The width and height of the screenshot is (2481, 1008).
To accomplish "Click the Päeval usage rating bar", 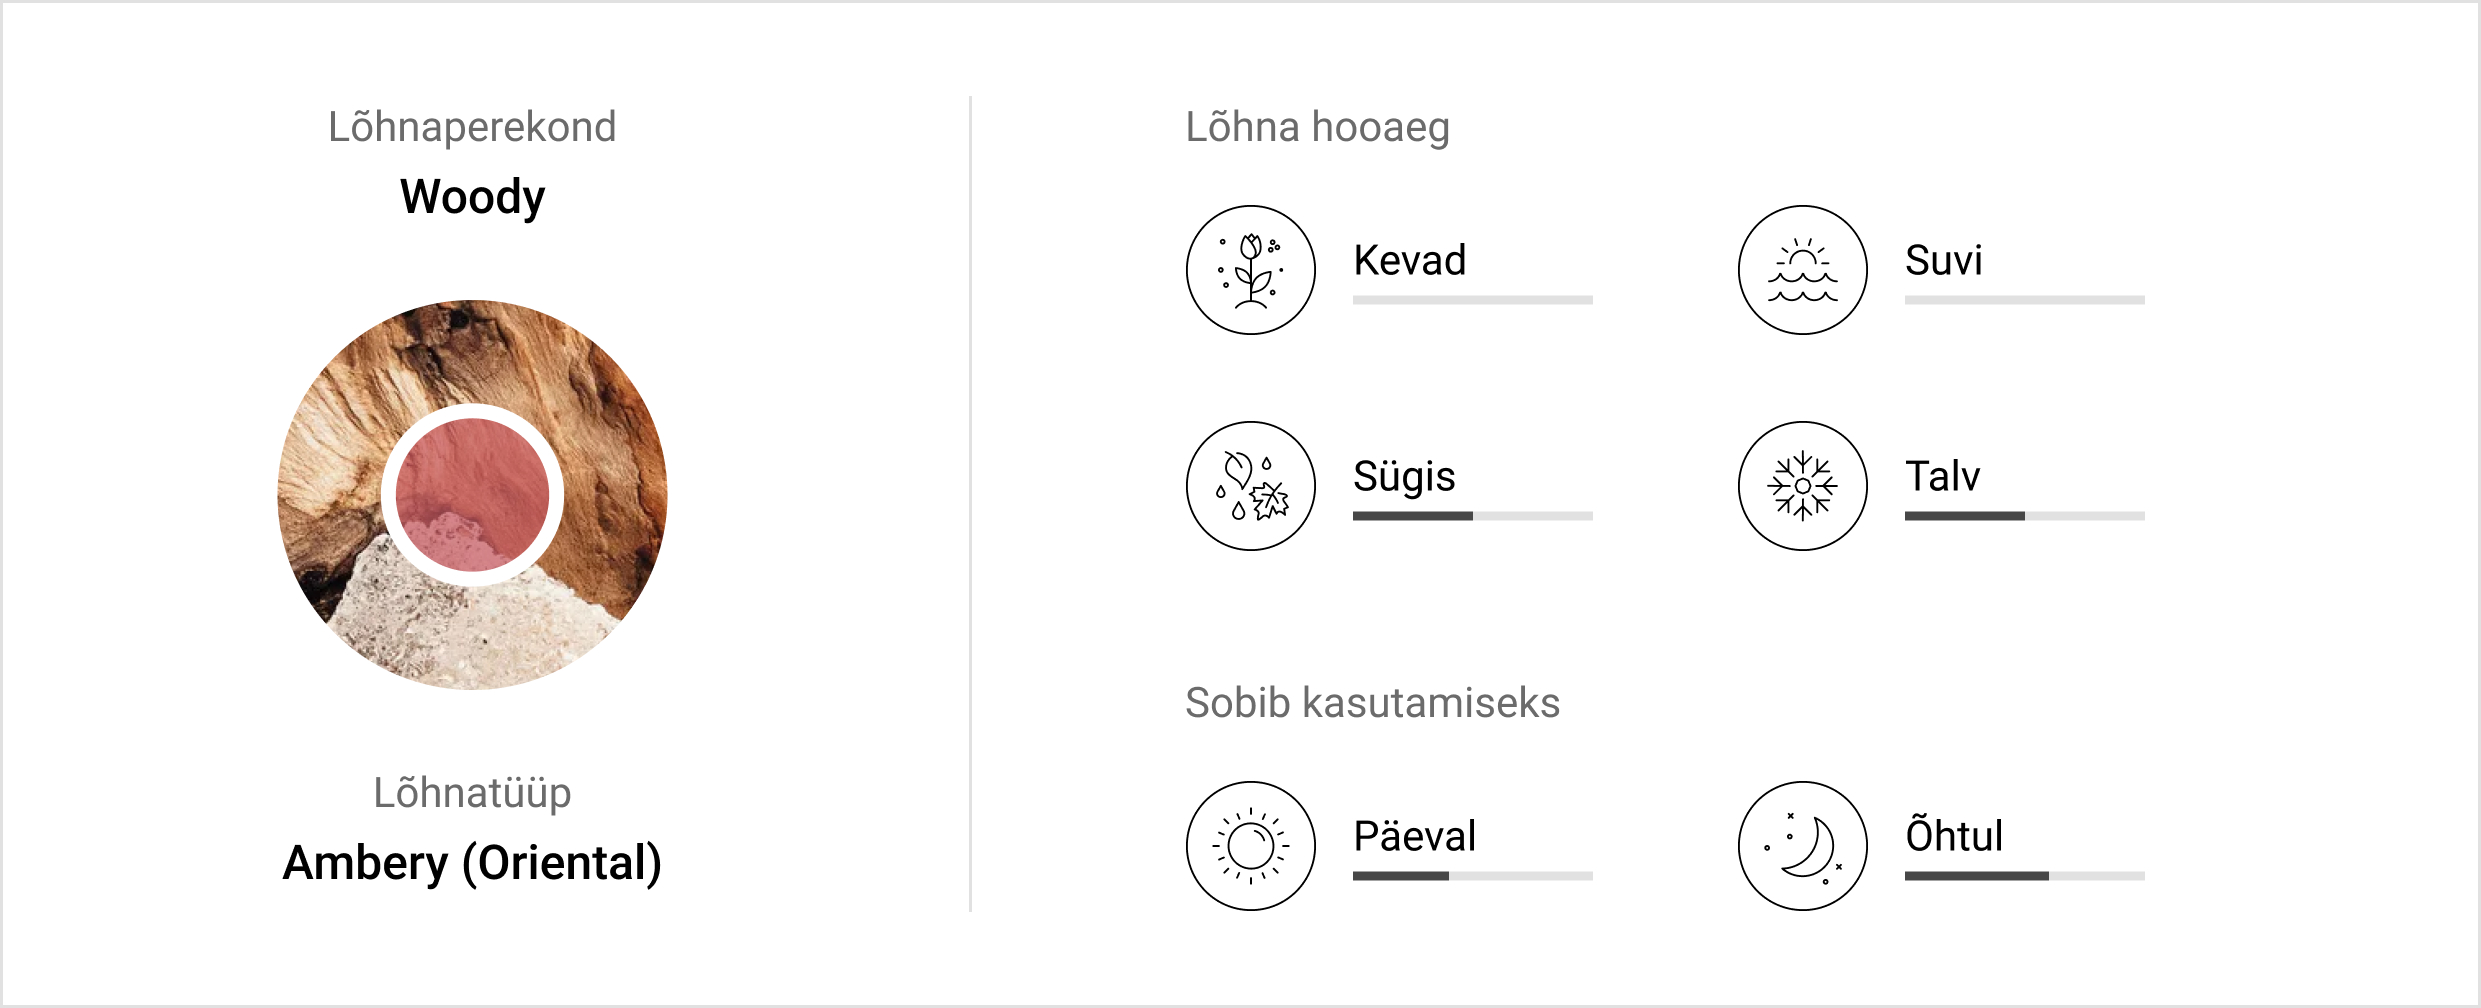I will point(1472,876).
